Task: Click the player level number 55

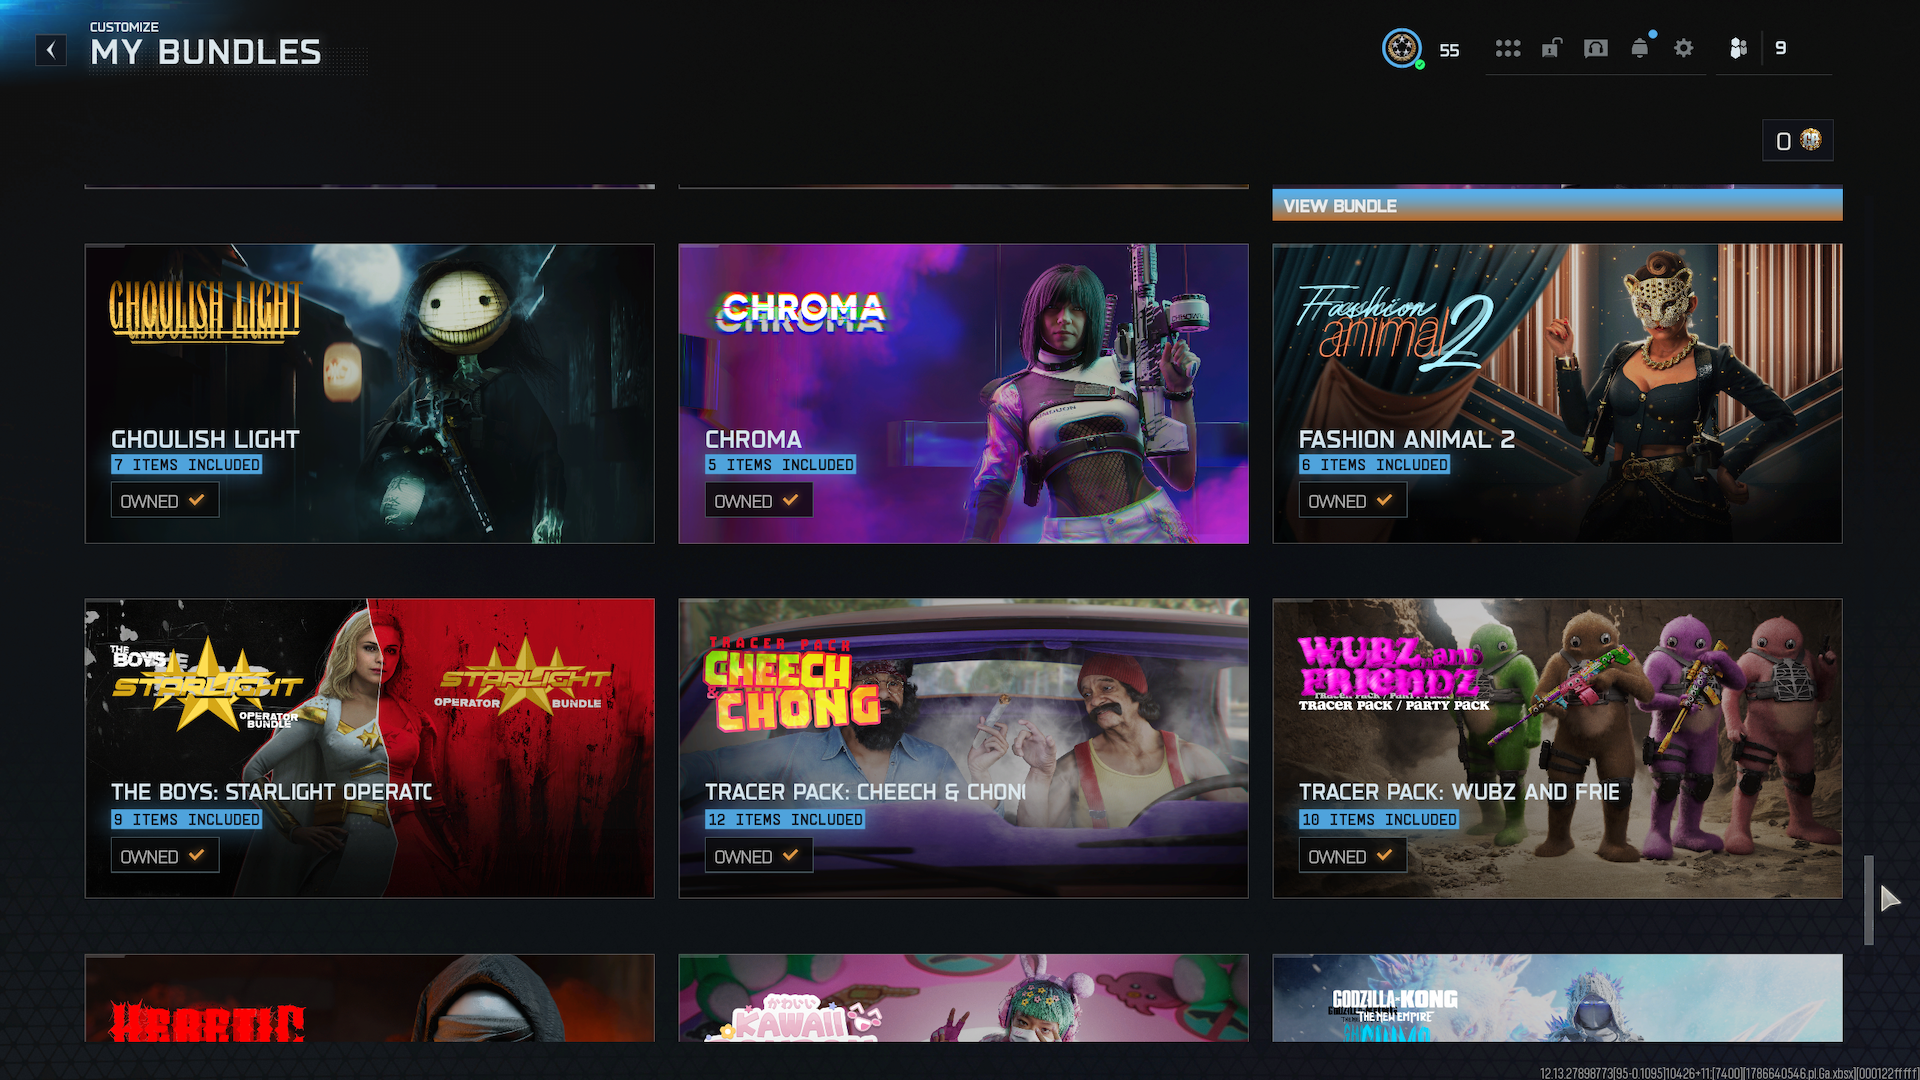Action: pyautogui.click(x=1449, y=50)
